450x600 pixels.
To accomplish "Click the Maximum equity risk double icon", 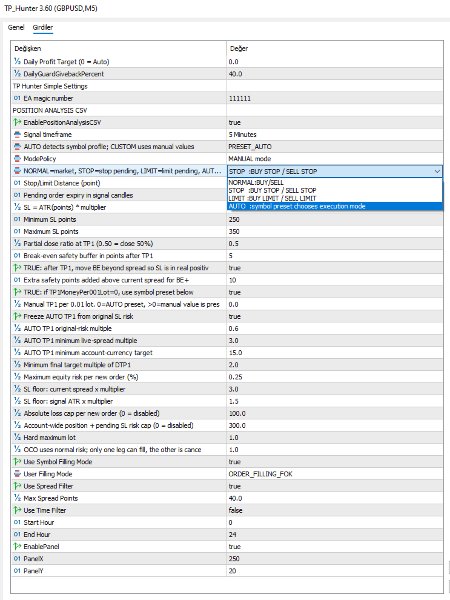I will (17, 377).
